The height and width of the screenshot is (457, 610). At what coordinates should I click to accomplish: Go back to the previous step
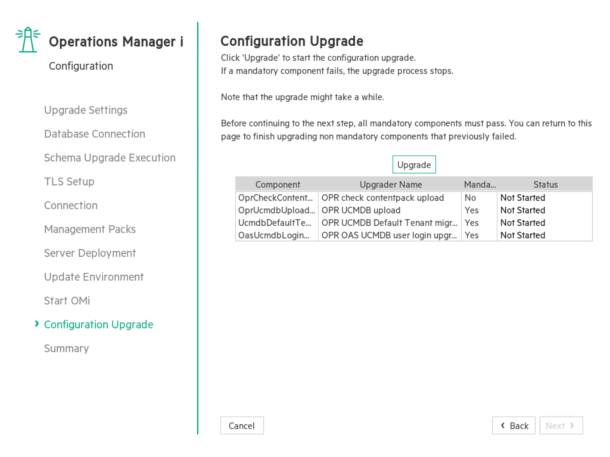tap(514, 425)
